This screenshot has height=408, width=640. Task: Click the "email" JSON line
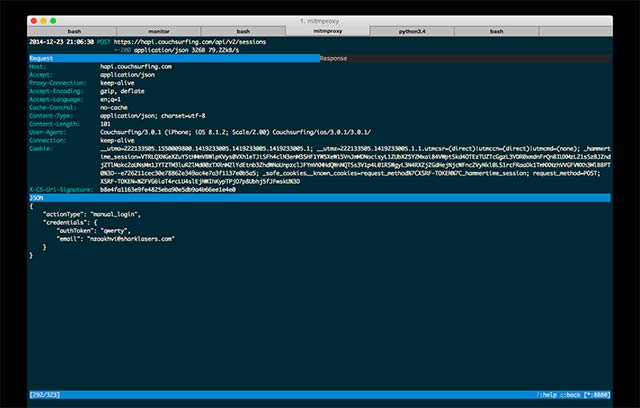(x=116, y=238)
